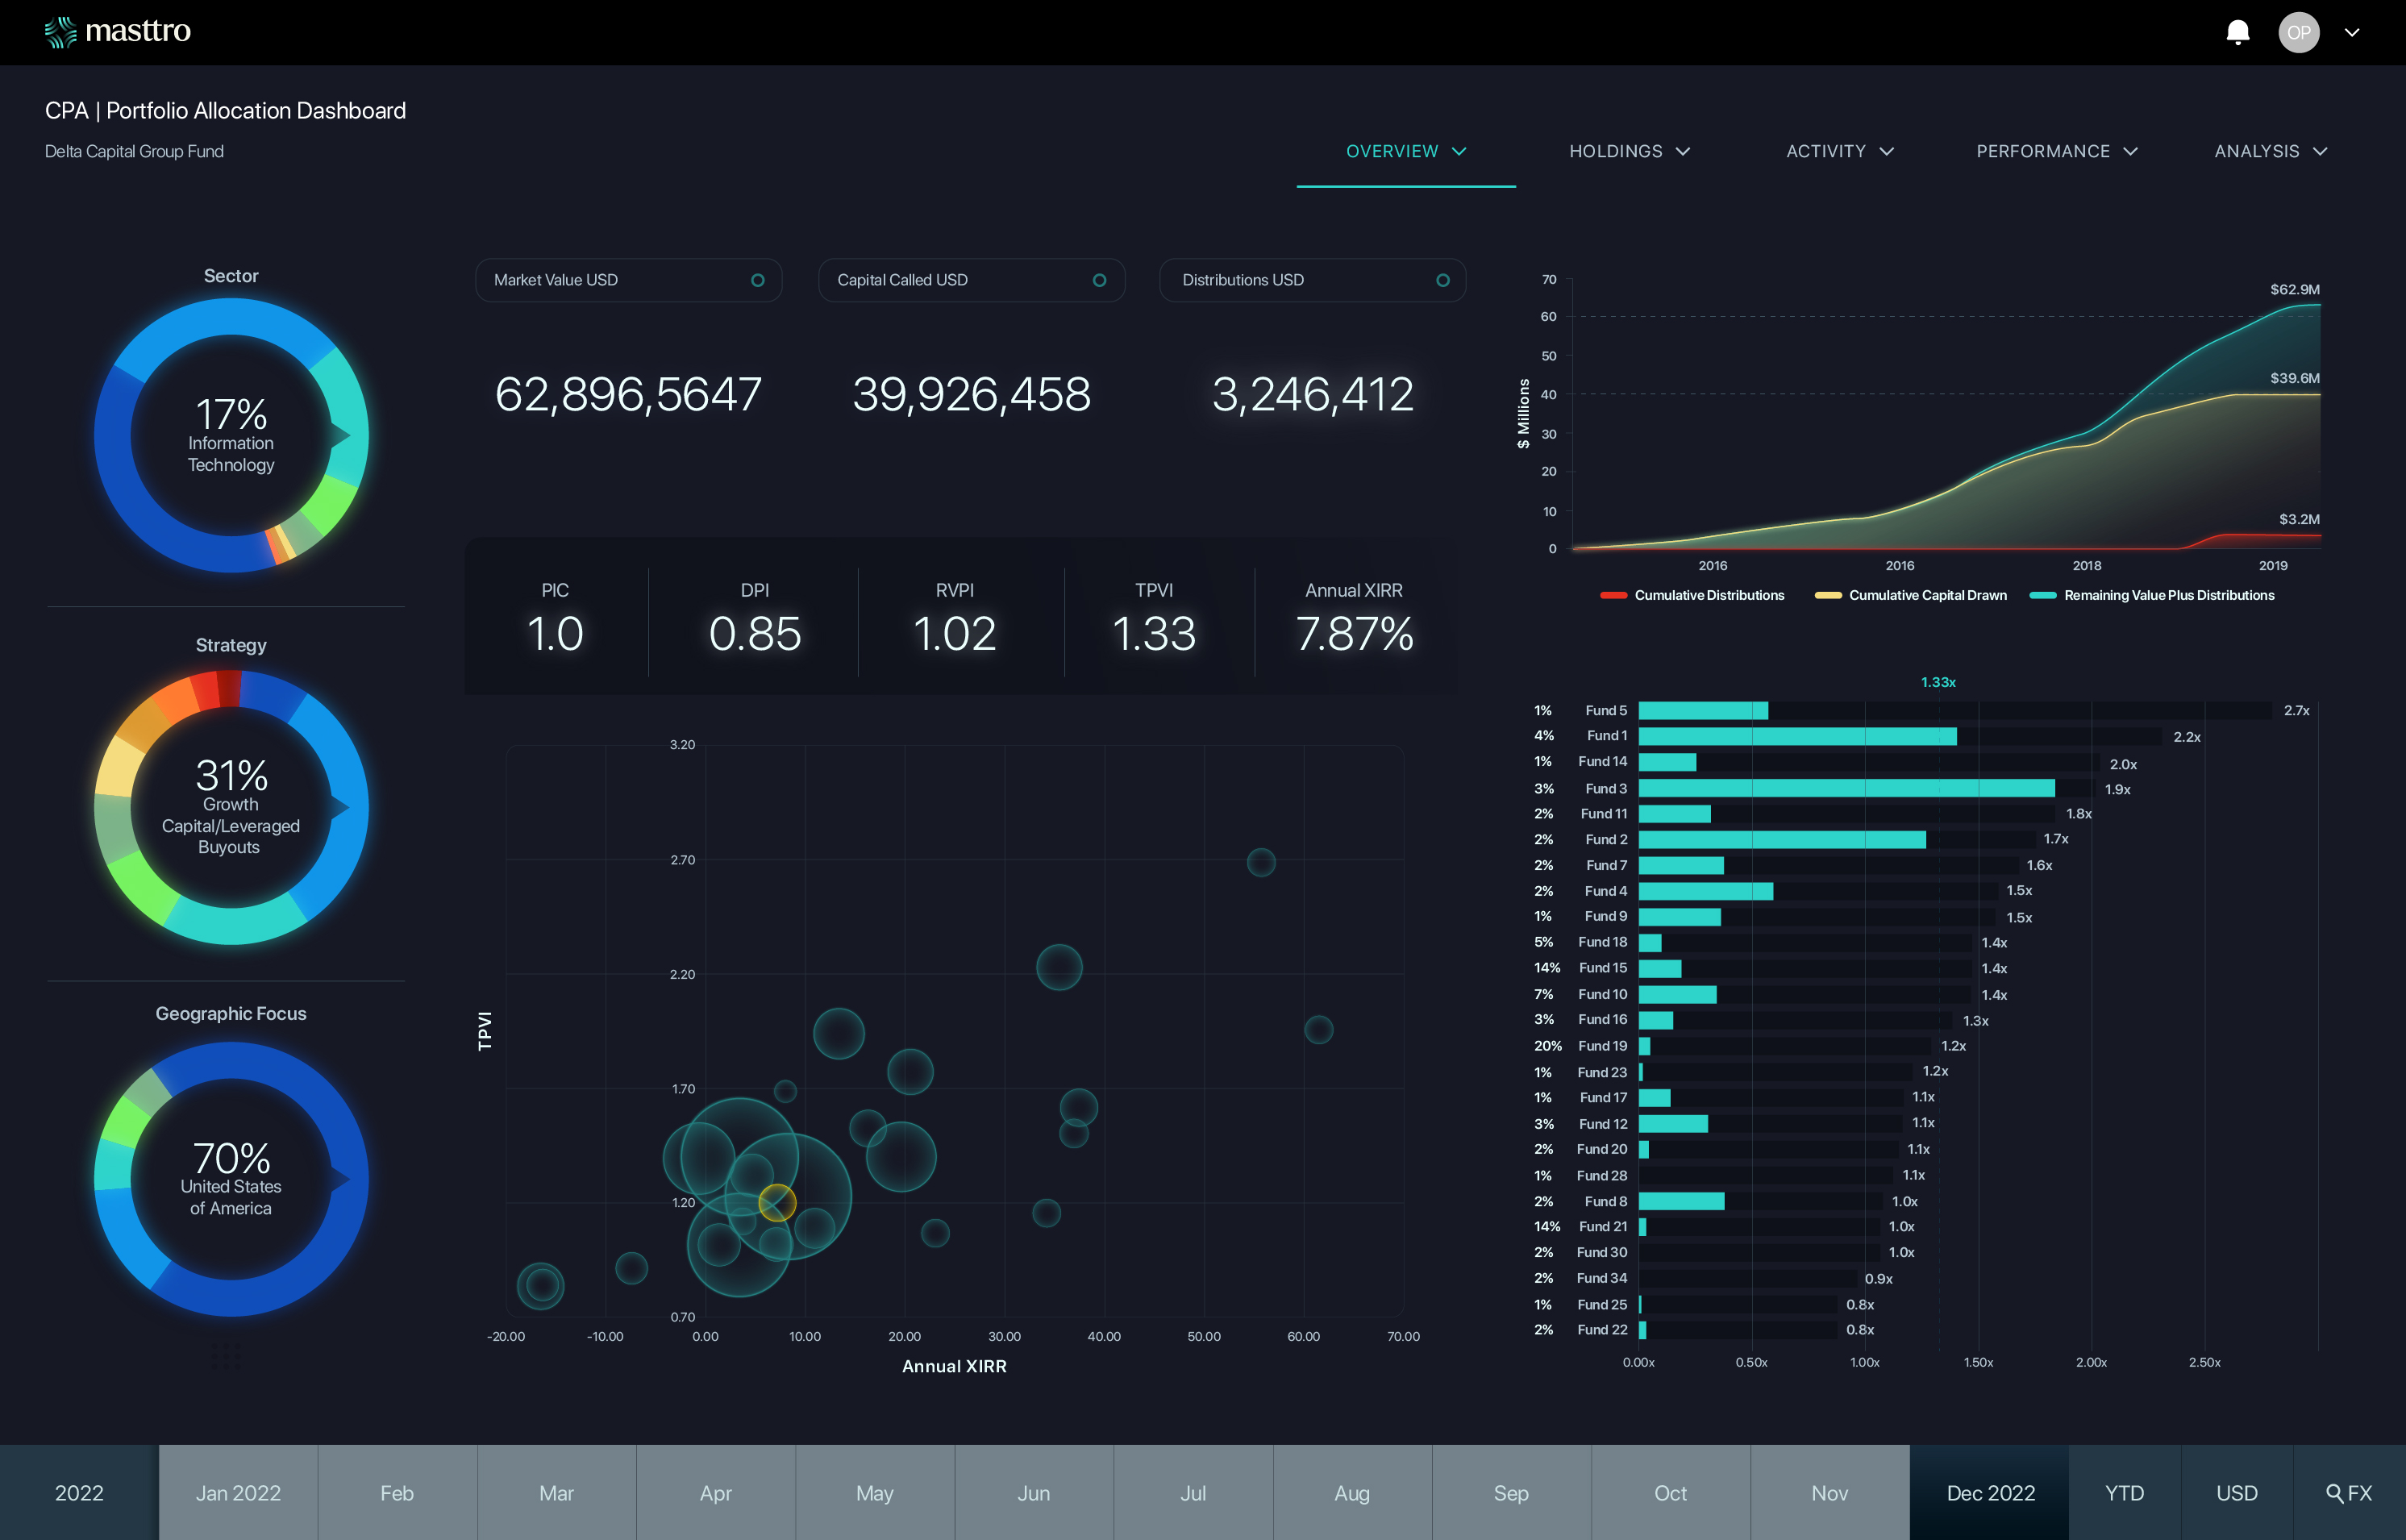
Task: Click the Strategy donut pointer arrow
Action: tap(341, 807)
